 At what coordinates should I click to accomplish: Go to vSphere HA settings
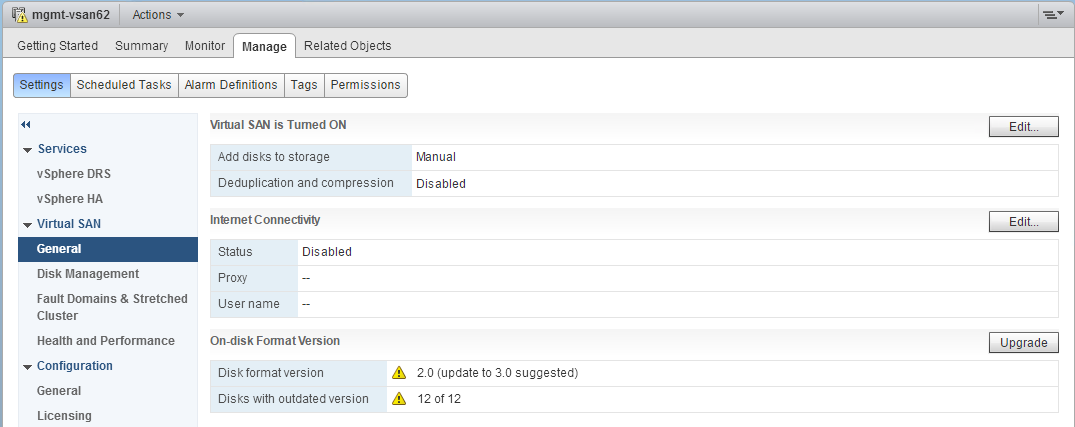point(70,199)
